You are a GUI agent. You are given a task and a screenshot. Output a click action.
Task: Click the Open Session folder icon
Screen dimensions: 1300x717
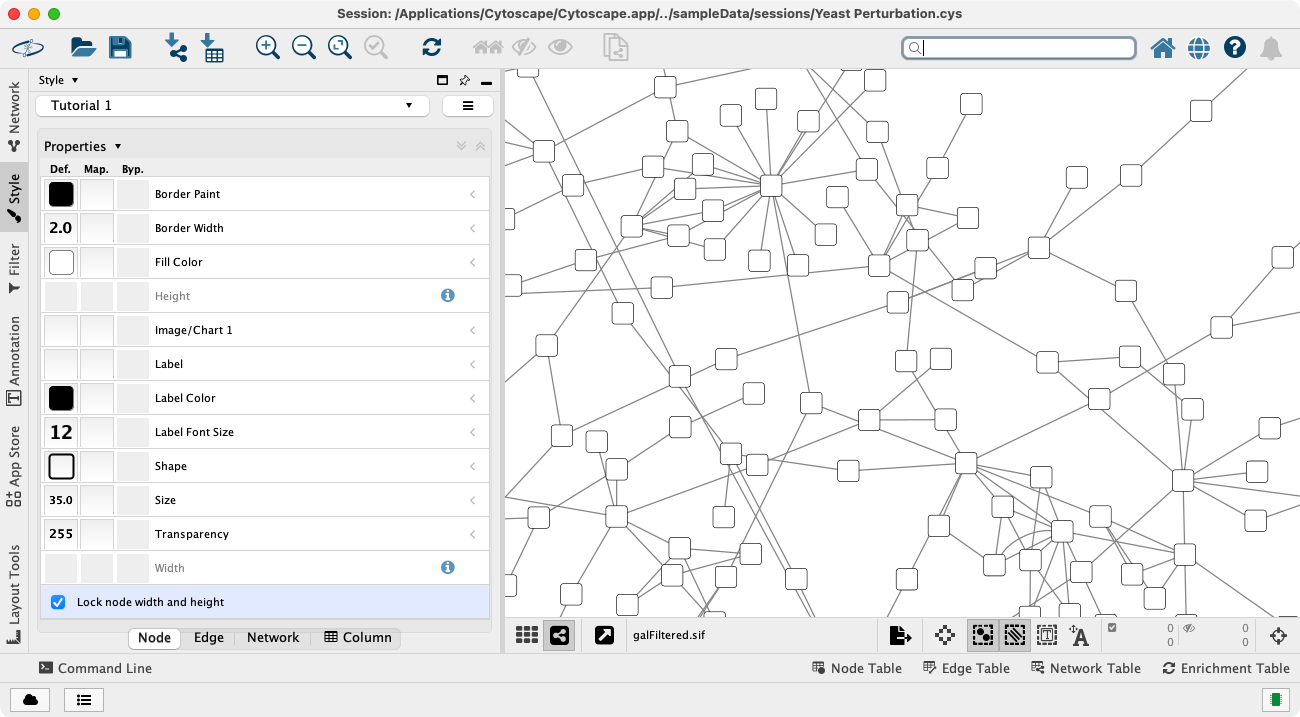(82, 47)
